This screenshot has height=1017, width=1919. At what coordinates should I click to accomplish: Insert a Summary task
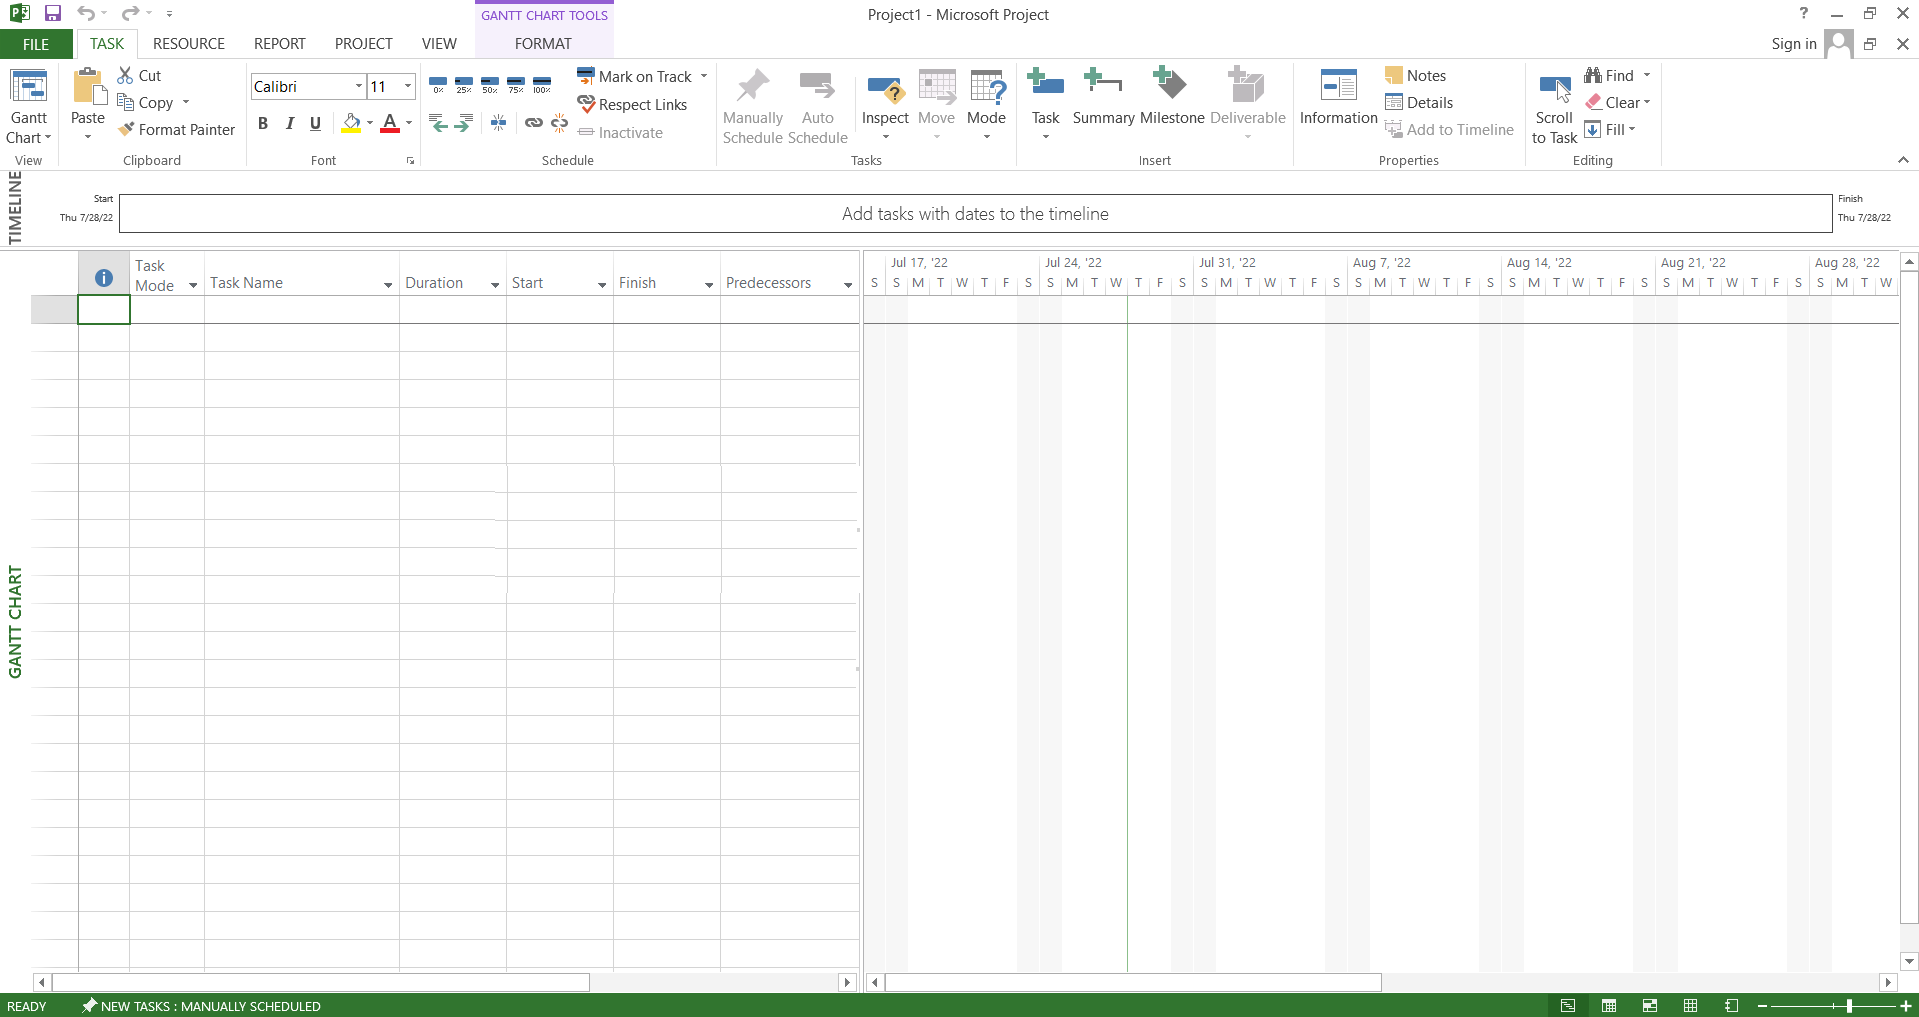tap(1103, 98)
